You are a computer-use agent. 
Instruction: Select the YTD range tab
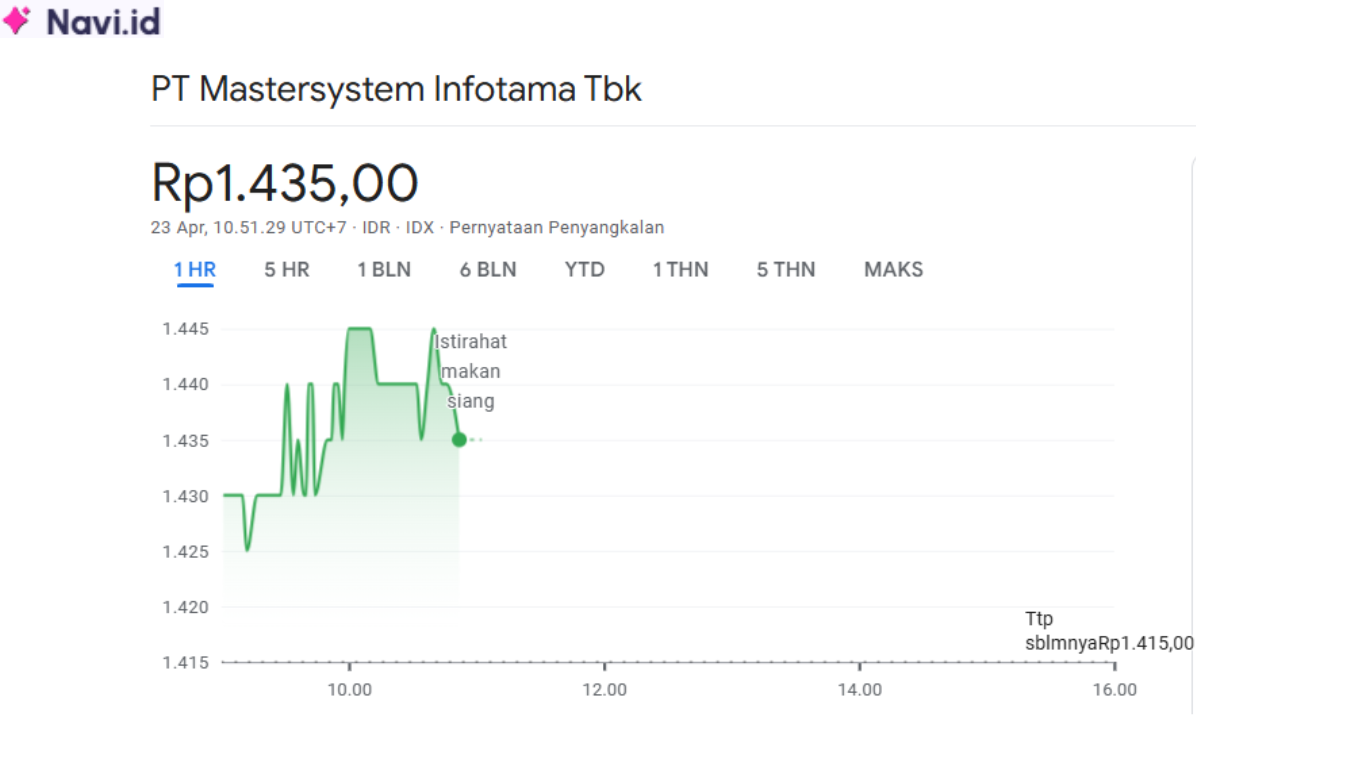pyautogui.click(x=585, y=269)
